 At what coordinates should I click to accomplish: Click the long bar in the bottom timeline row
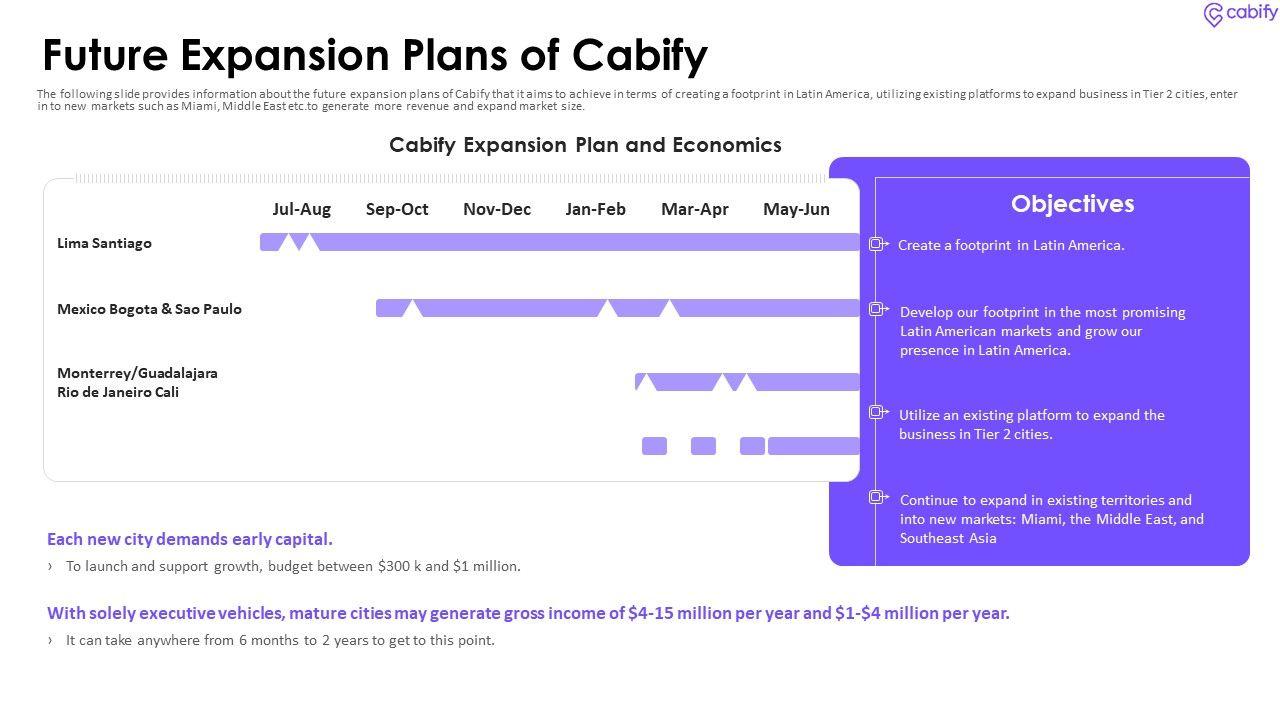(813, 446)
